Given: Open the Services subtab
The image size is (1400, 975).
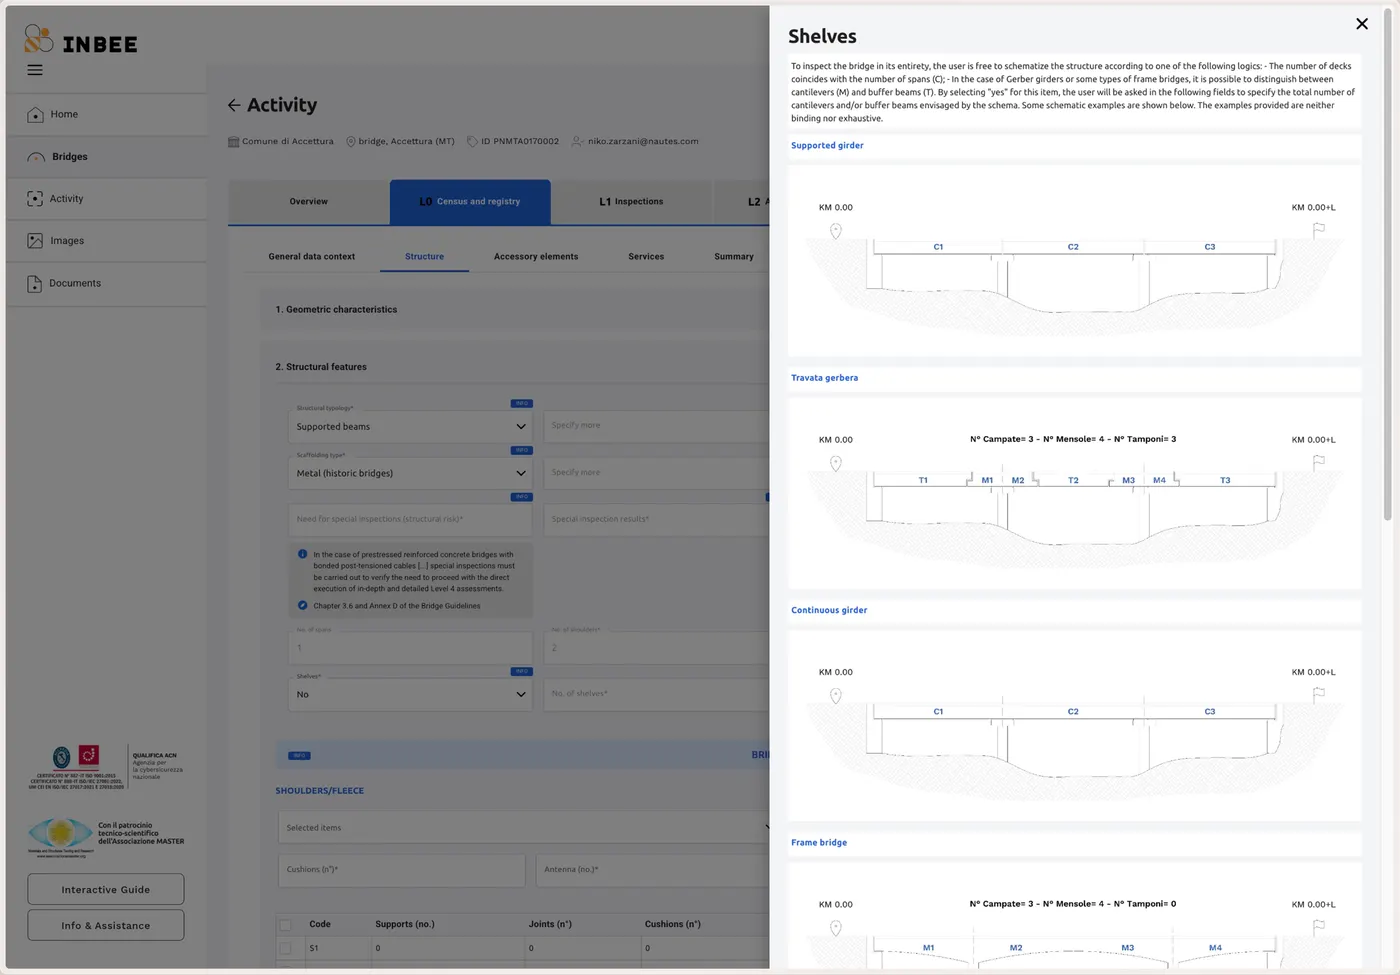Looking at the screenshot, I should pyautogui.click(x=646, y=257).
